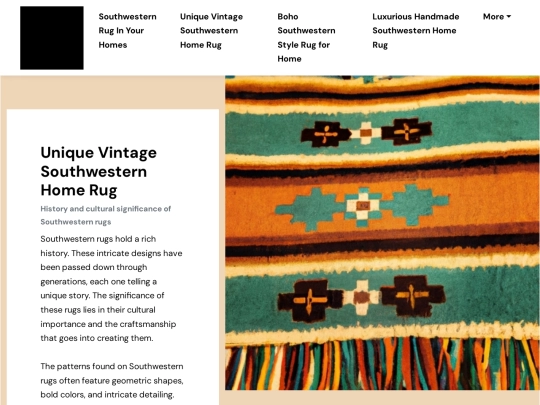540x405 pixels.
Task: Click the upper-right dark cross motif on rug
Action: coord(406,131)
